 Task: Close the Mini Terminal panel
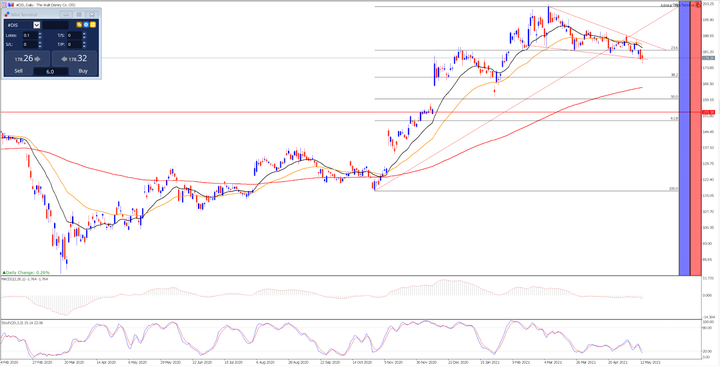[x=92, y=15]
